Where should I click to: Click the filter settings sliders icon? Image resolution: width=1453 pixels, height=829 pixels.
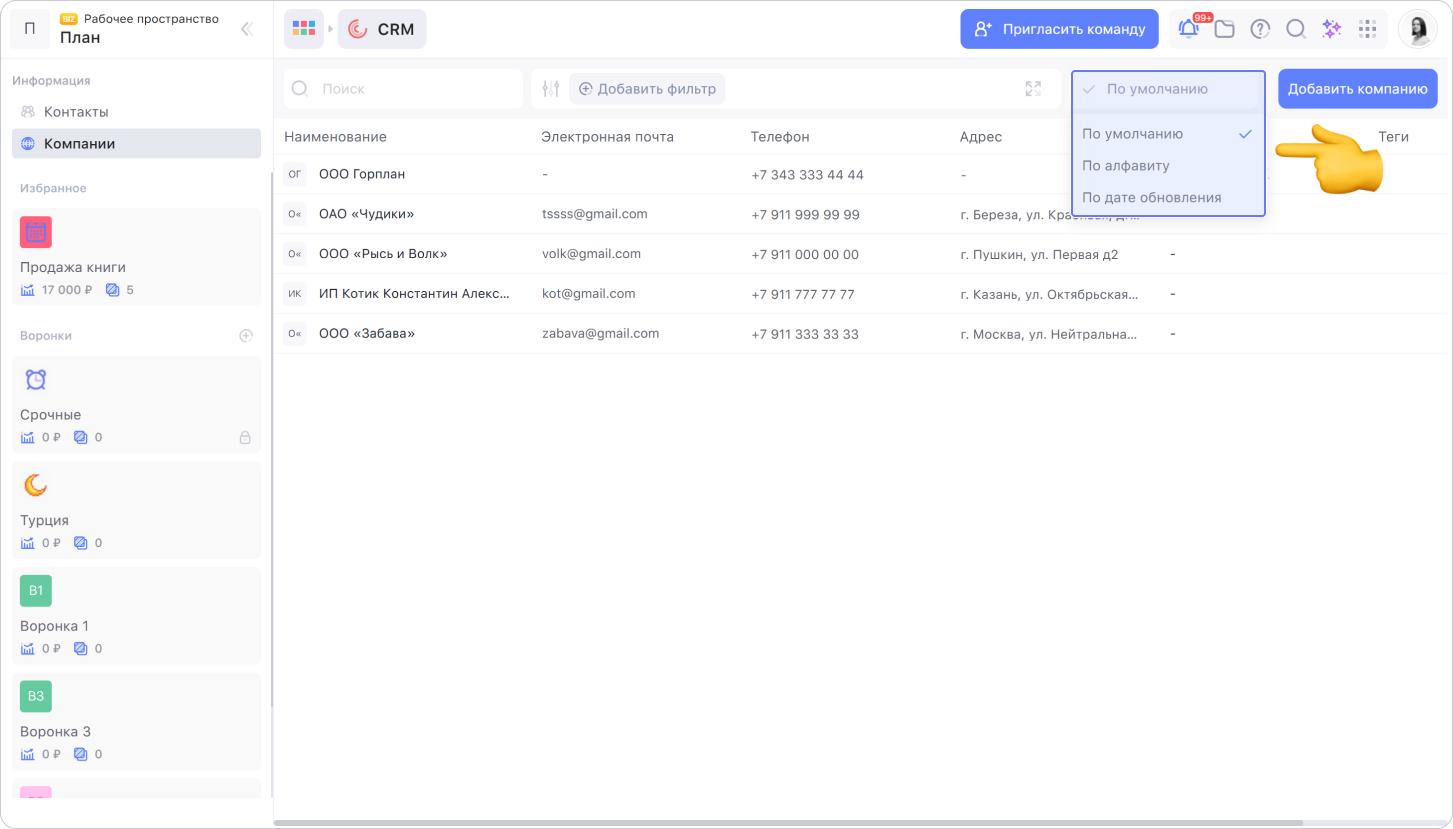[550, 89]
